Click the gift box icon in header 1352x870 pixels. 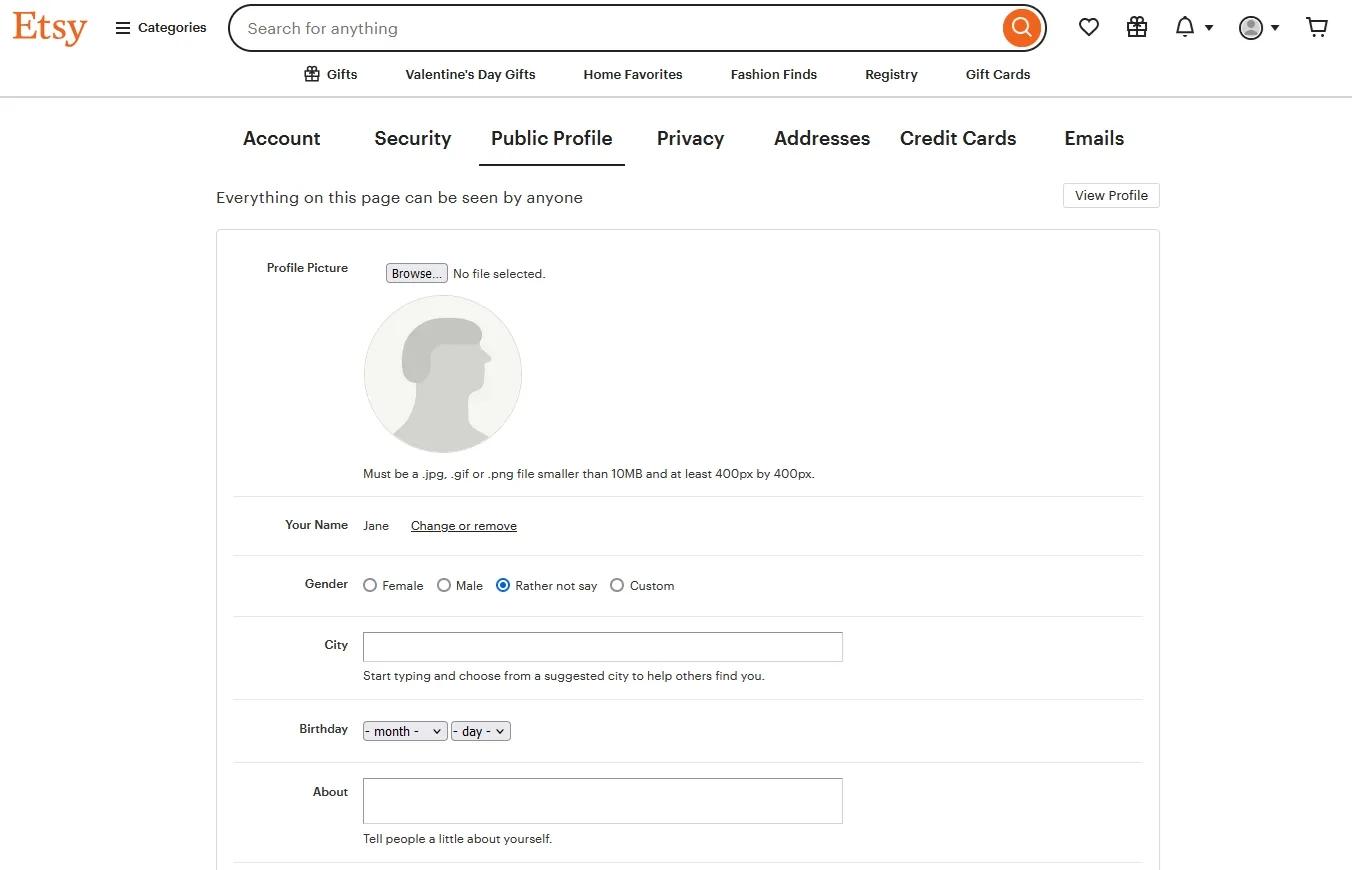click(1137, 28)
